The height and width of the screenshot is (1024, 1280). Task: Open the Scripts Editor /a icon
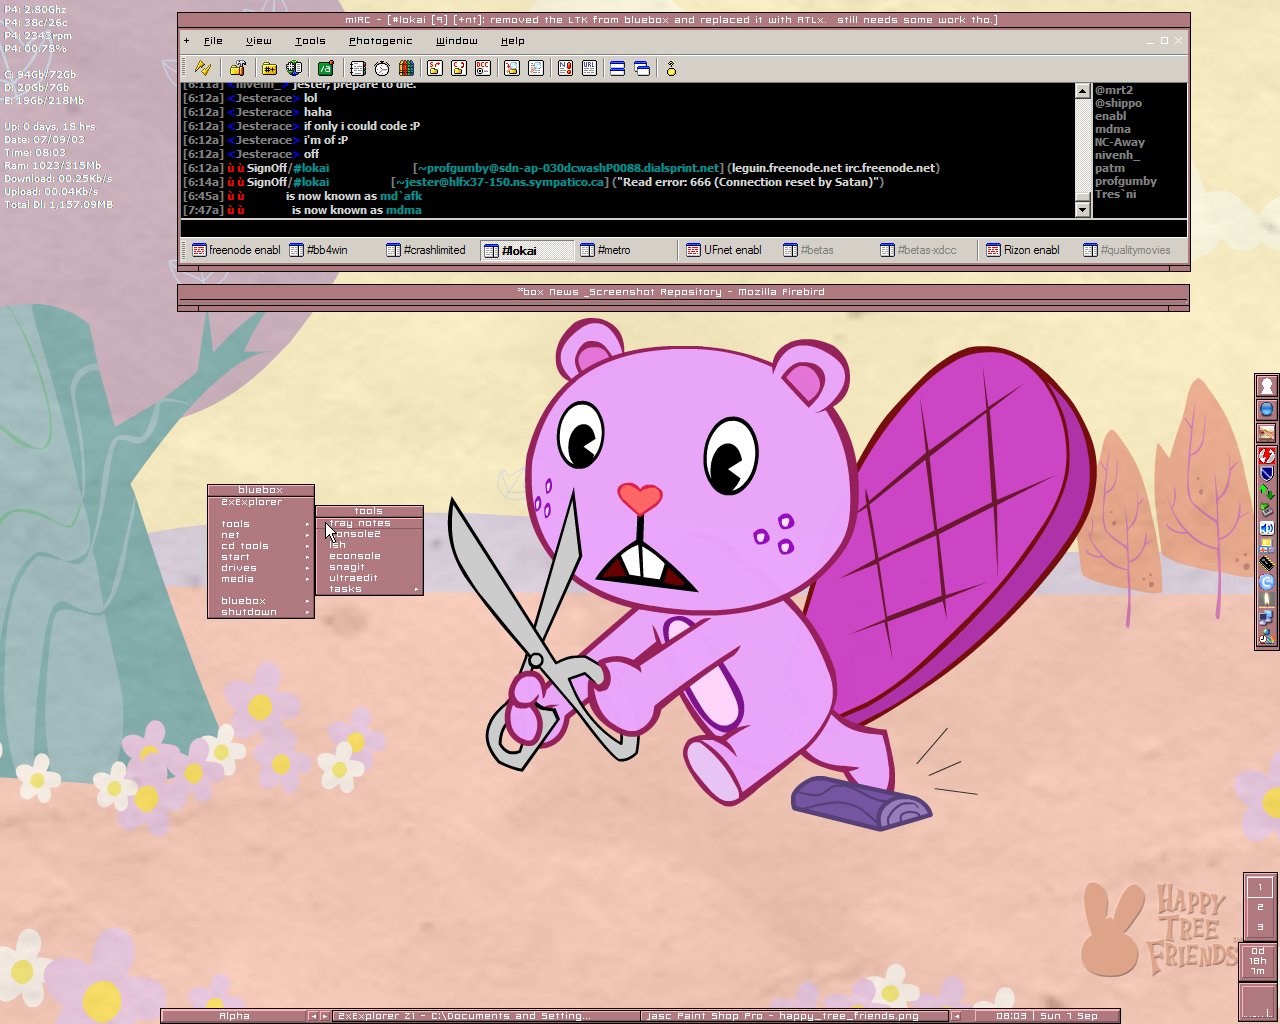326,68
